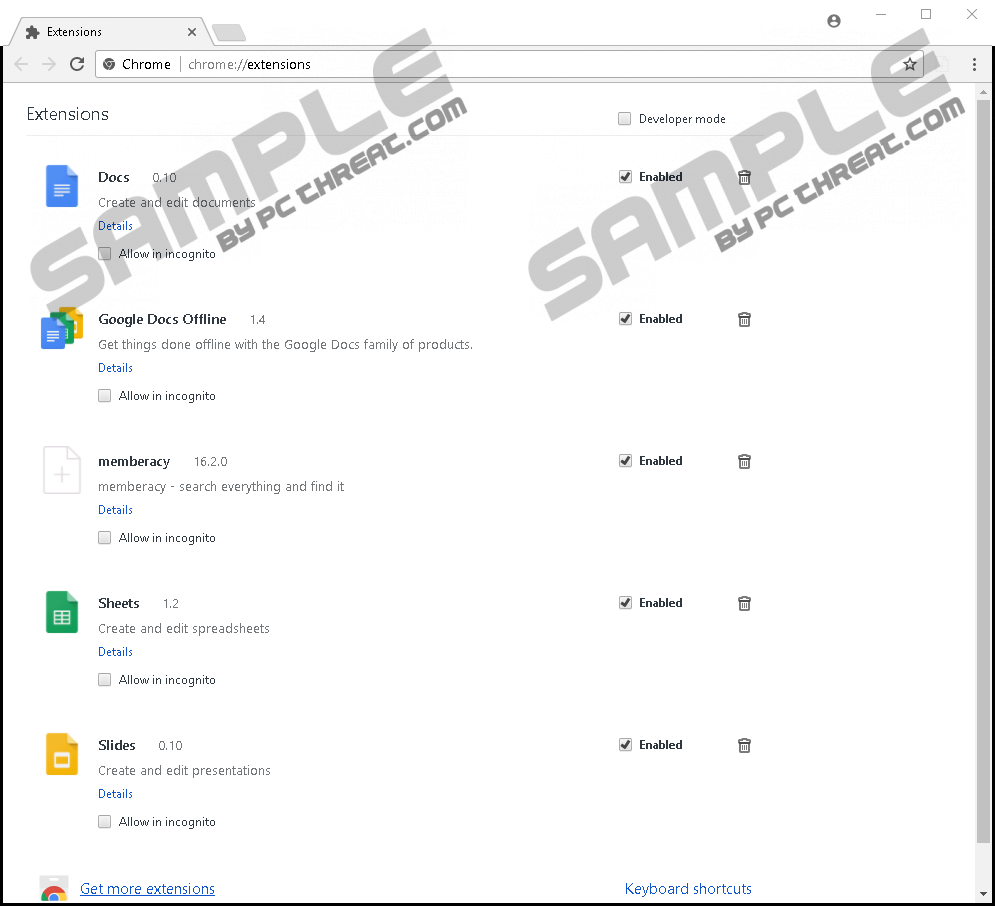Open Keyboard shortcuts link
The height and width of the screenshot is (906, 995).
[x=688, y=889]
